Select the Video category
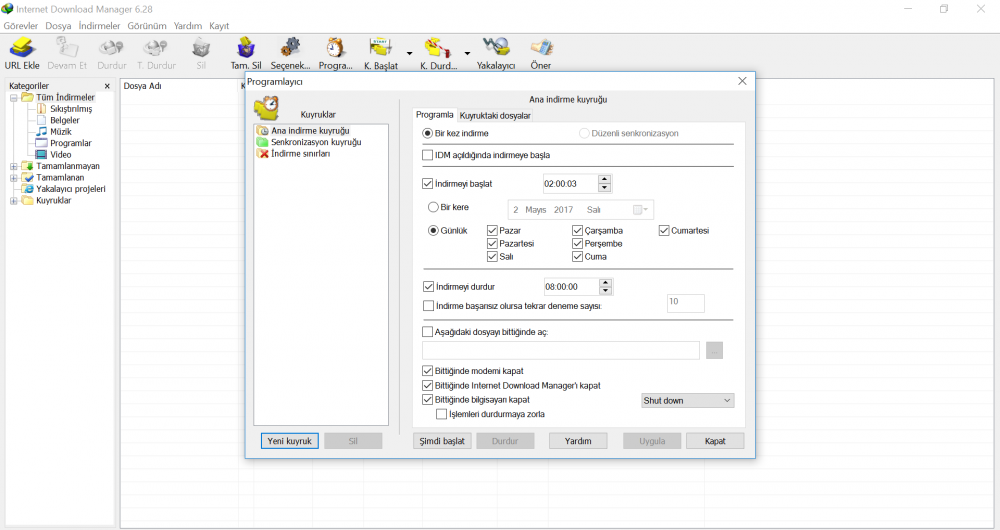The image size is (1000, 530). tap(61, 155)
